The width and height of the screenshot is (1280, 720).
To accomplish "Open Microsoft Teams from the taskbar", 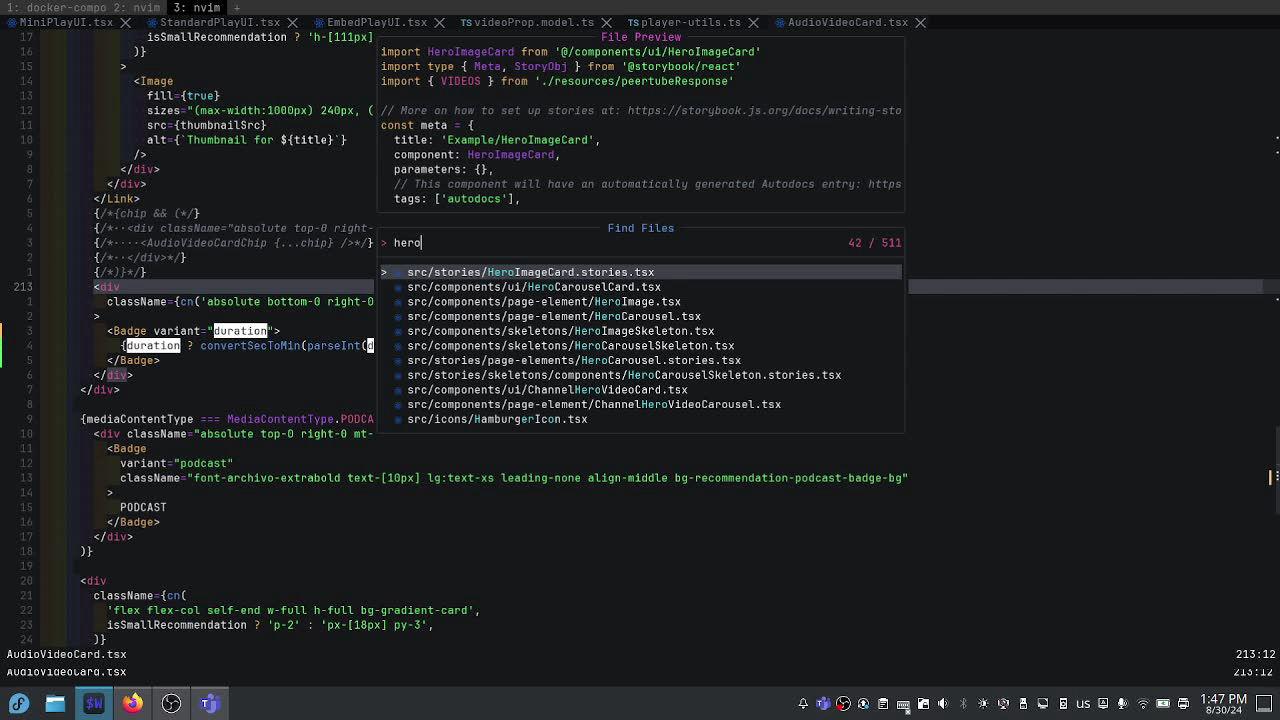I will point(209,703).
